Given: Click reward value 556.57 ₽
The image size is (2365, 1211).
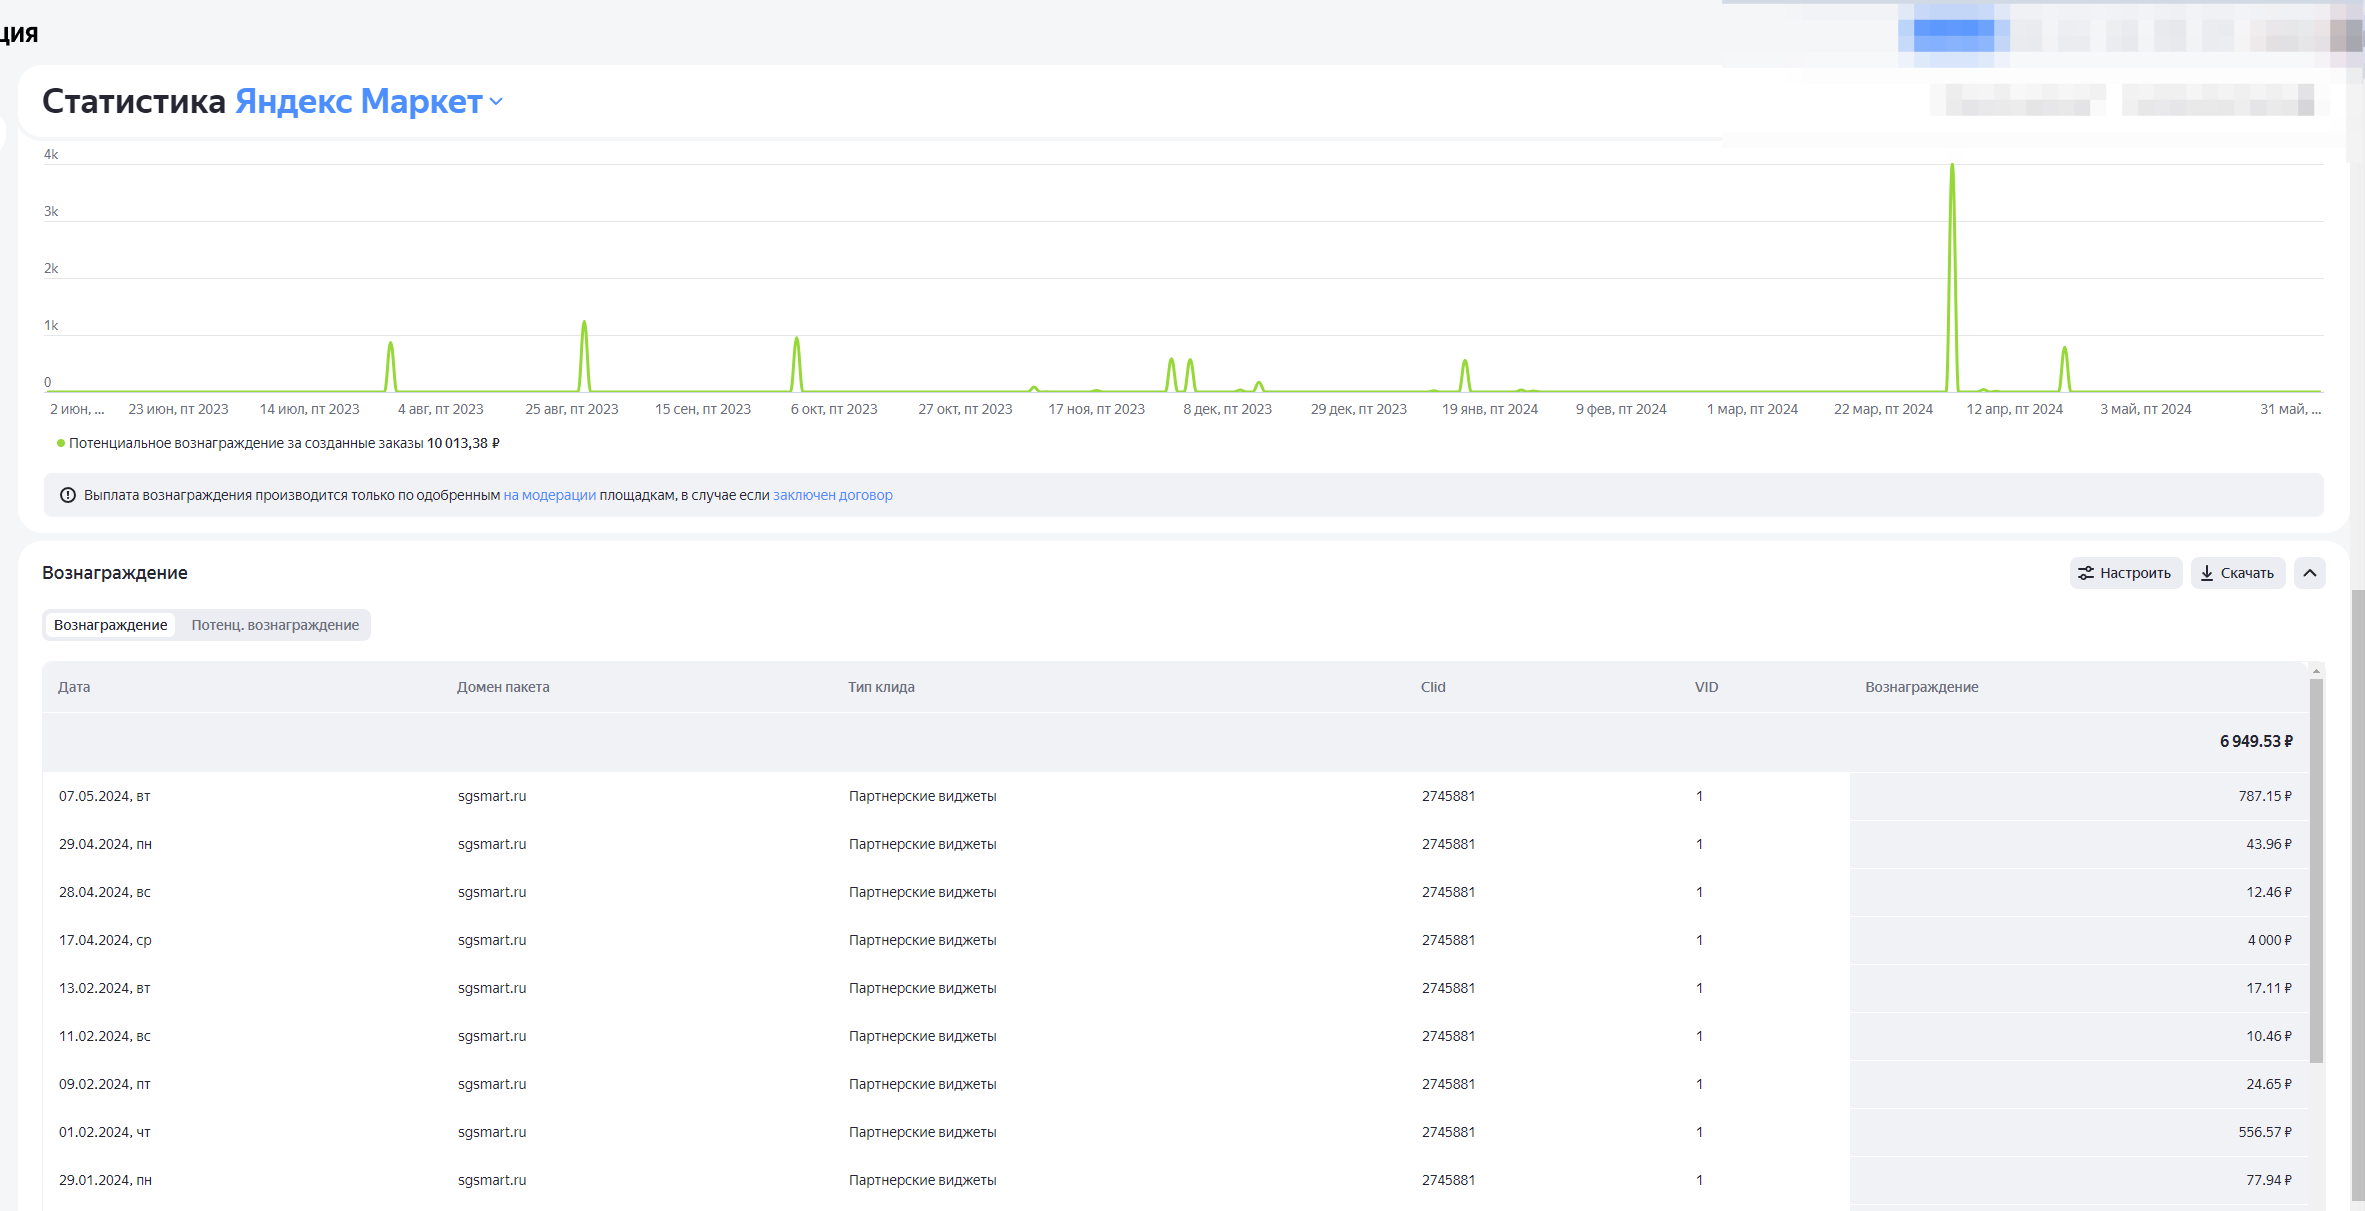Looking at the screenshot, I should coord(2265,1132).
